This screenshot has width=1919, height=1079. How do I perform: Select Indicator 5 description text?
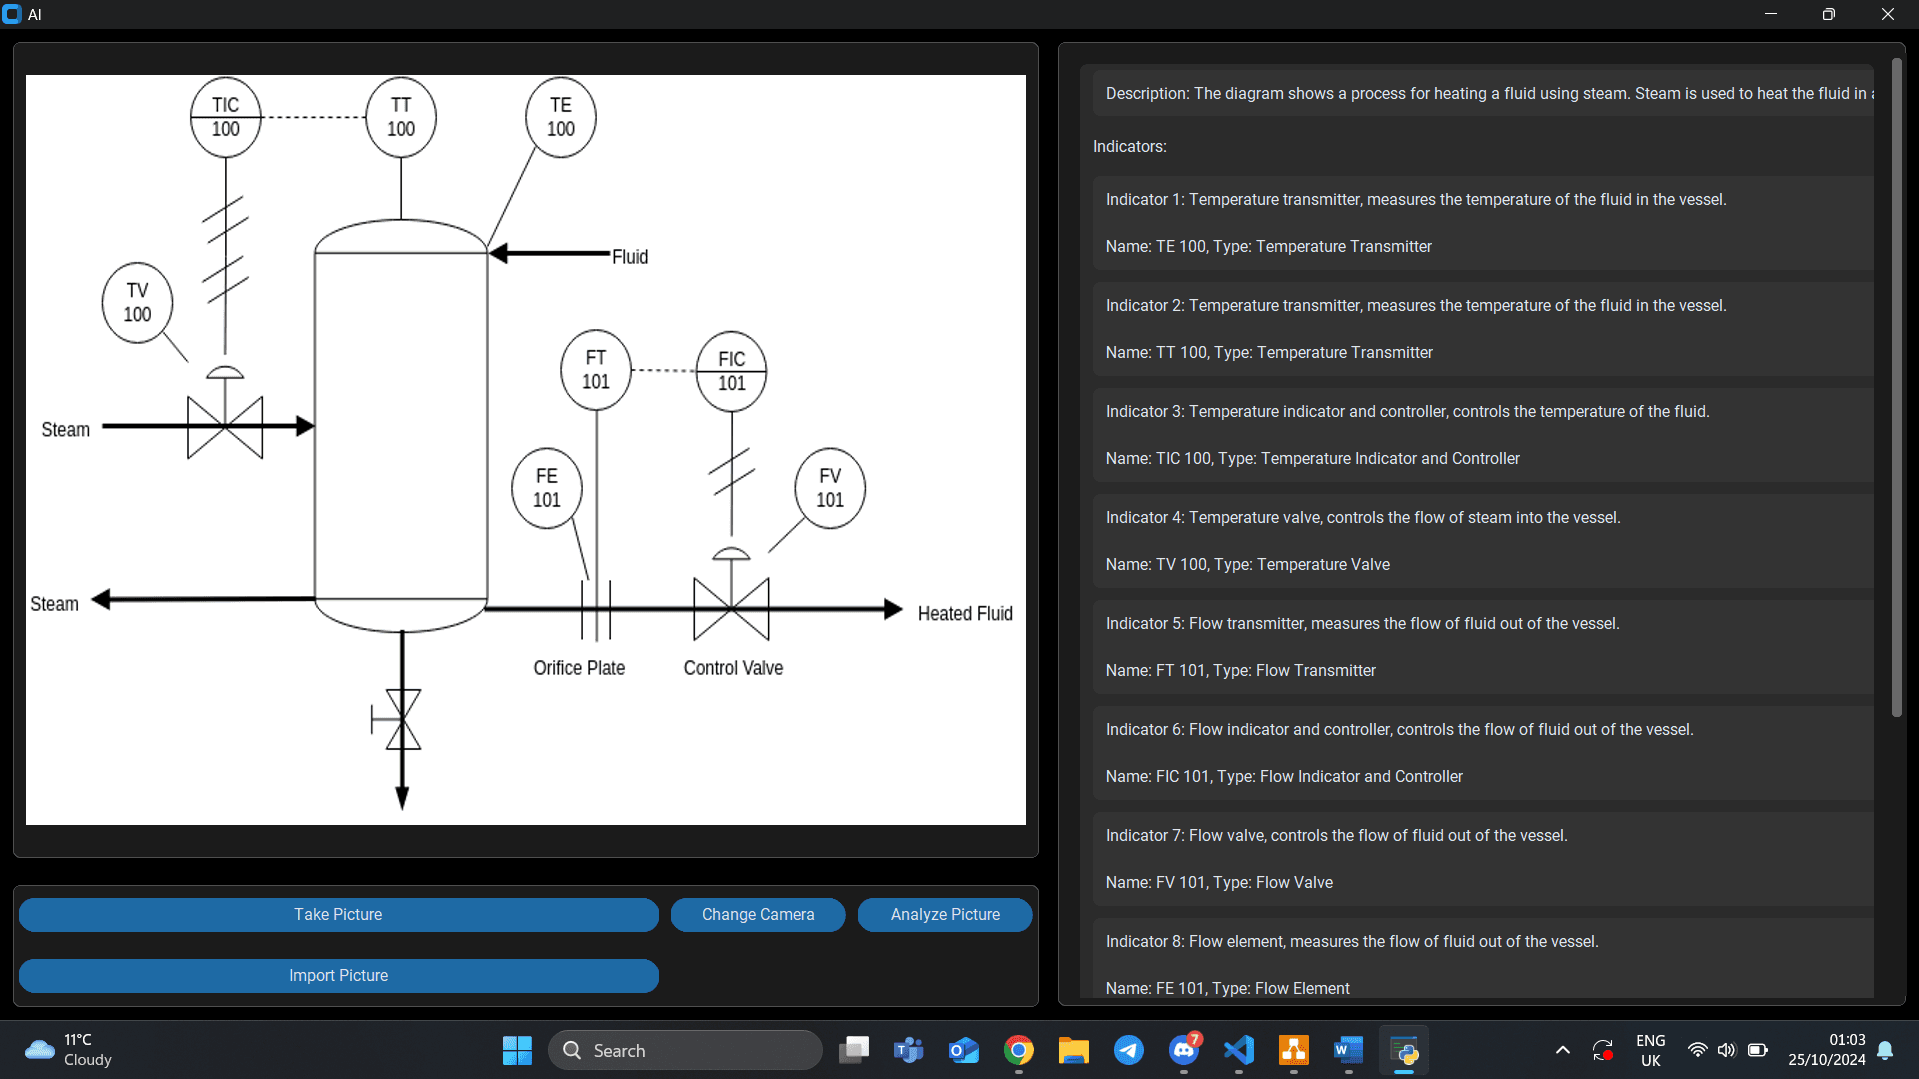tap(1363, 623)
